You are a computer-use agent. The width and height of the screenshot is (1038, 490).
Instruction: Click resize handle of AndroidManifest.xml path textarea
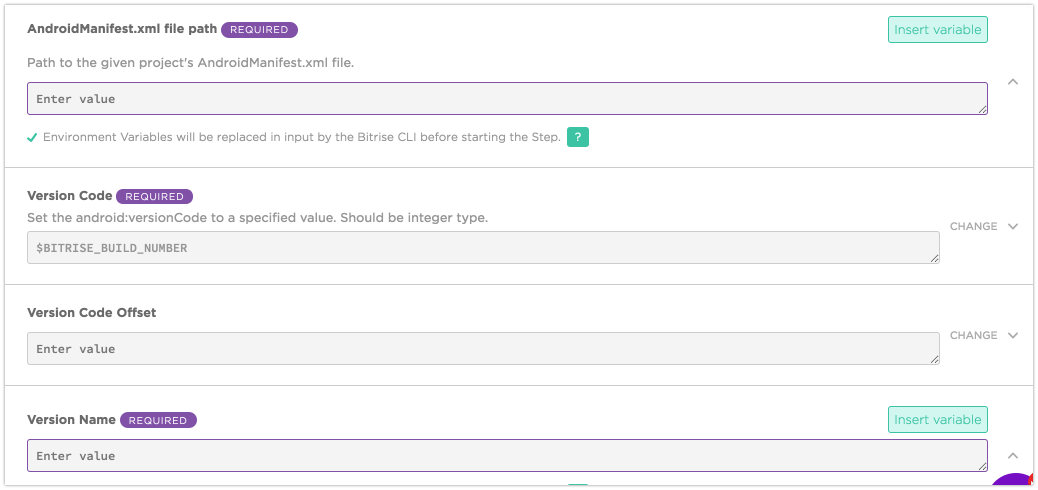[982, 109]
